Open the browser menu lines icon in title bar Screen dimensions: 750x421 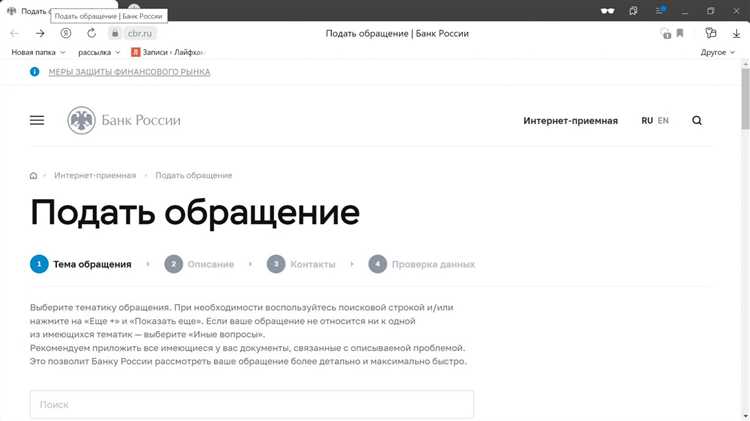(x=660, y=10)
